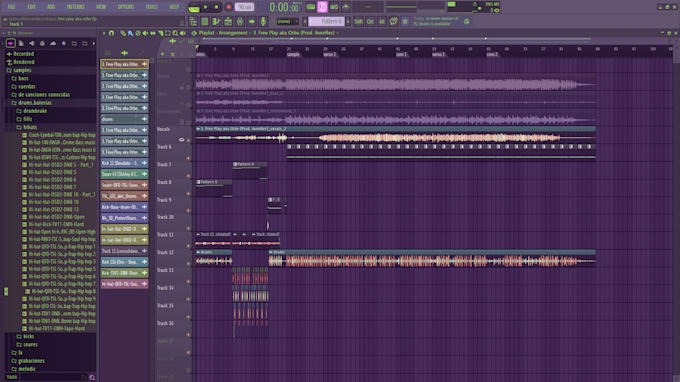The width and height of the screenshot is (680, 382).
Task: Click the Alt modifier button
Action: tap(382, 21)
